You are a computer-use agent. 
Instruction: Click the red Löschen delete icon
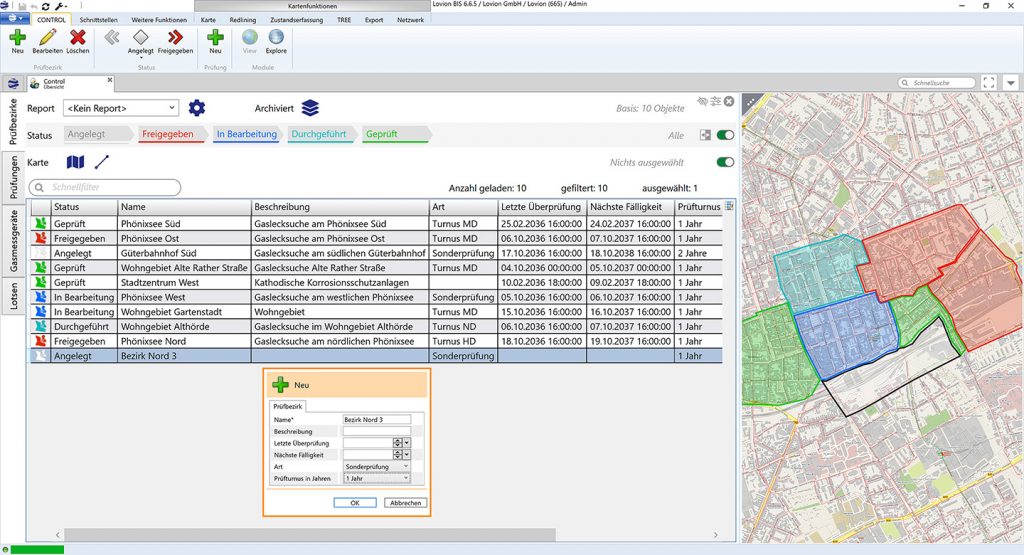(x=77, y=38)
